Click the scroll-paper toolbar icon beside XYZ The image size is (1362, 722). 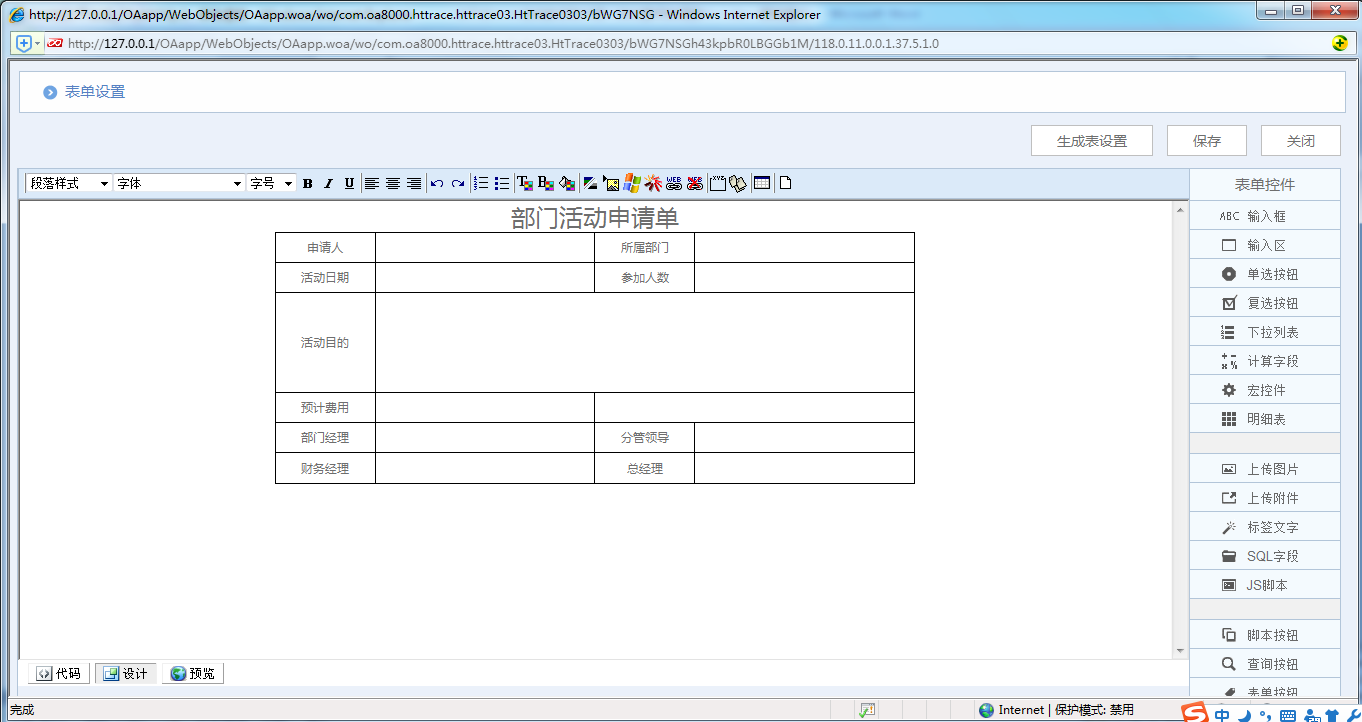738,183
